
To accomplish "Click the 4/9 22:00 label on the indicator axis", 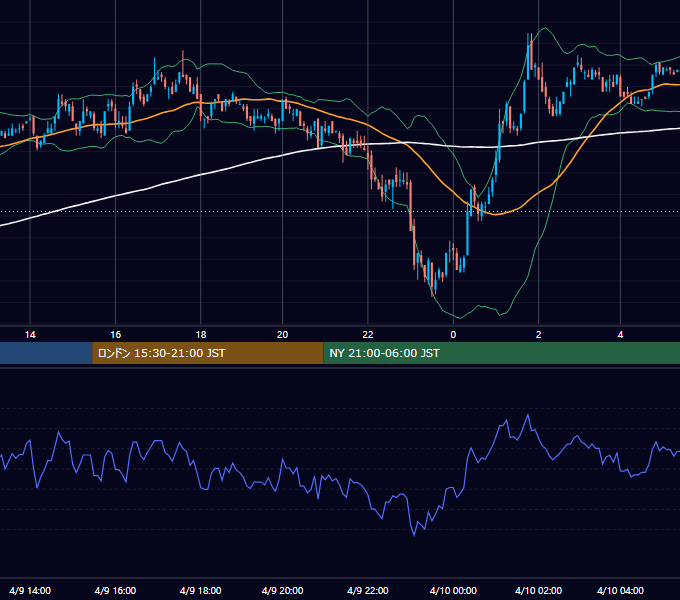I will (x=368, y=590).
